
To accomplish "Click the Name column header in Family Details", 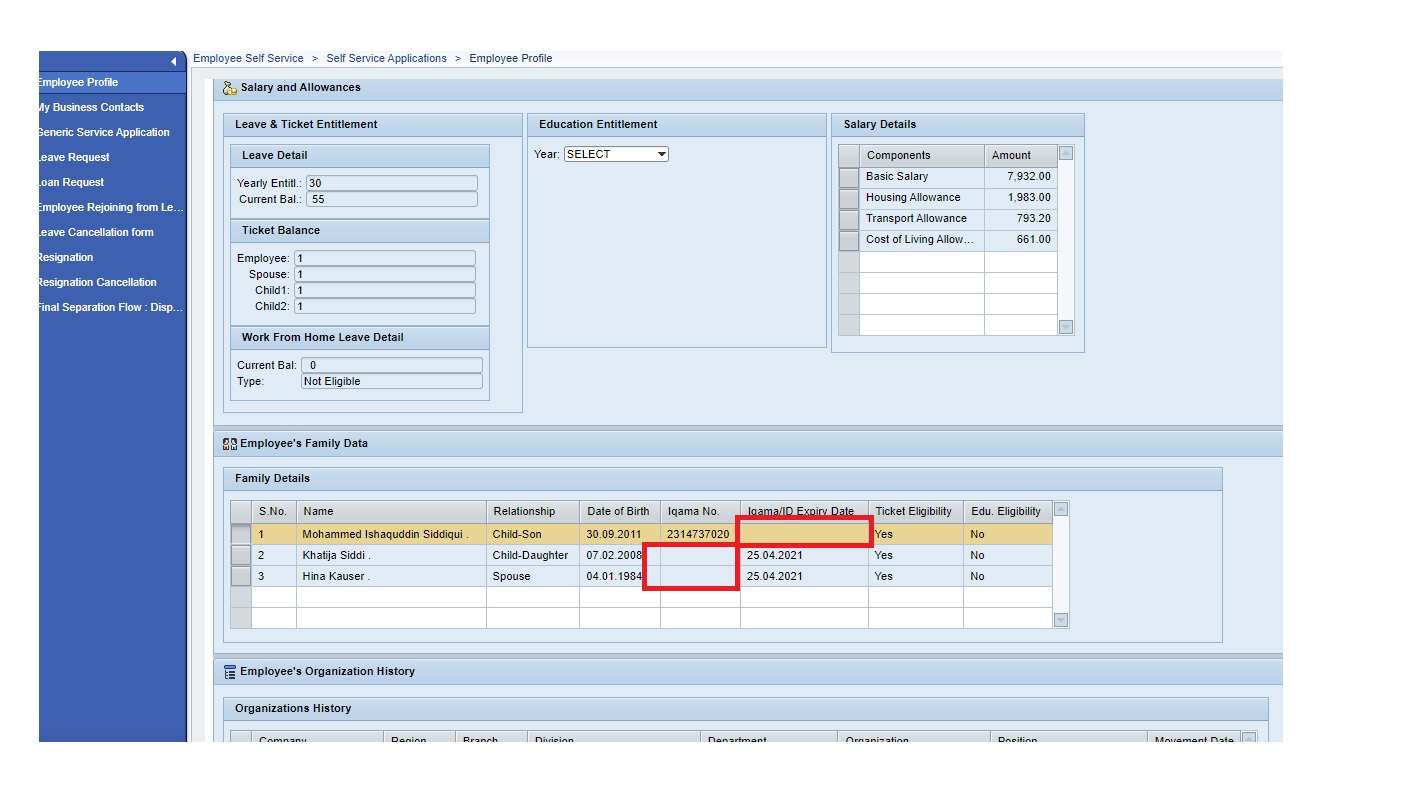I will (392, 511).
